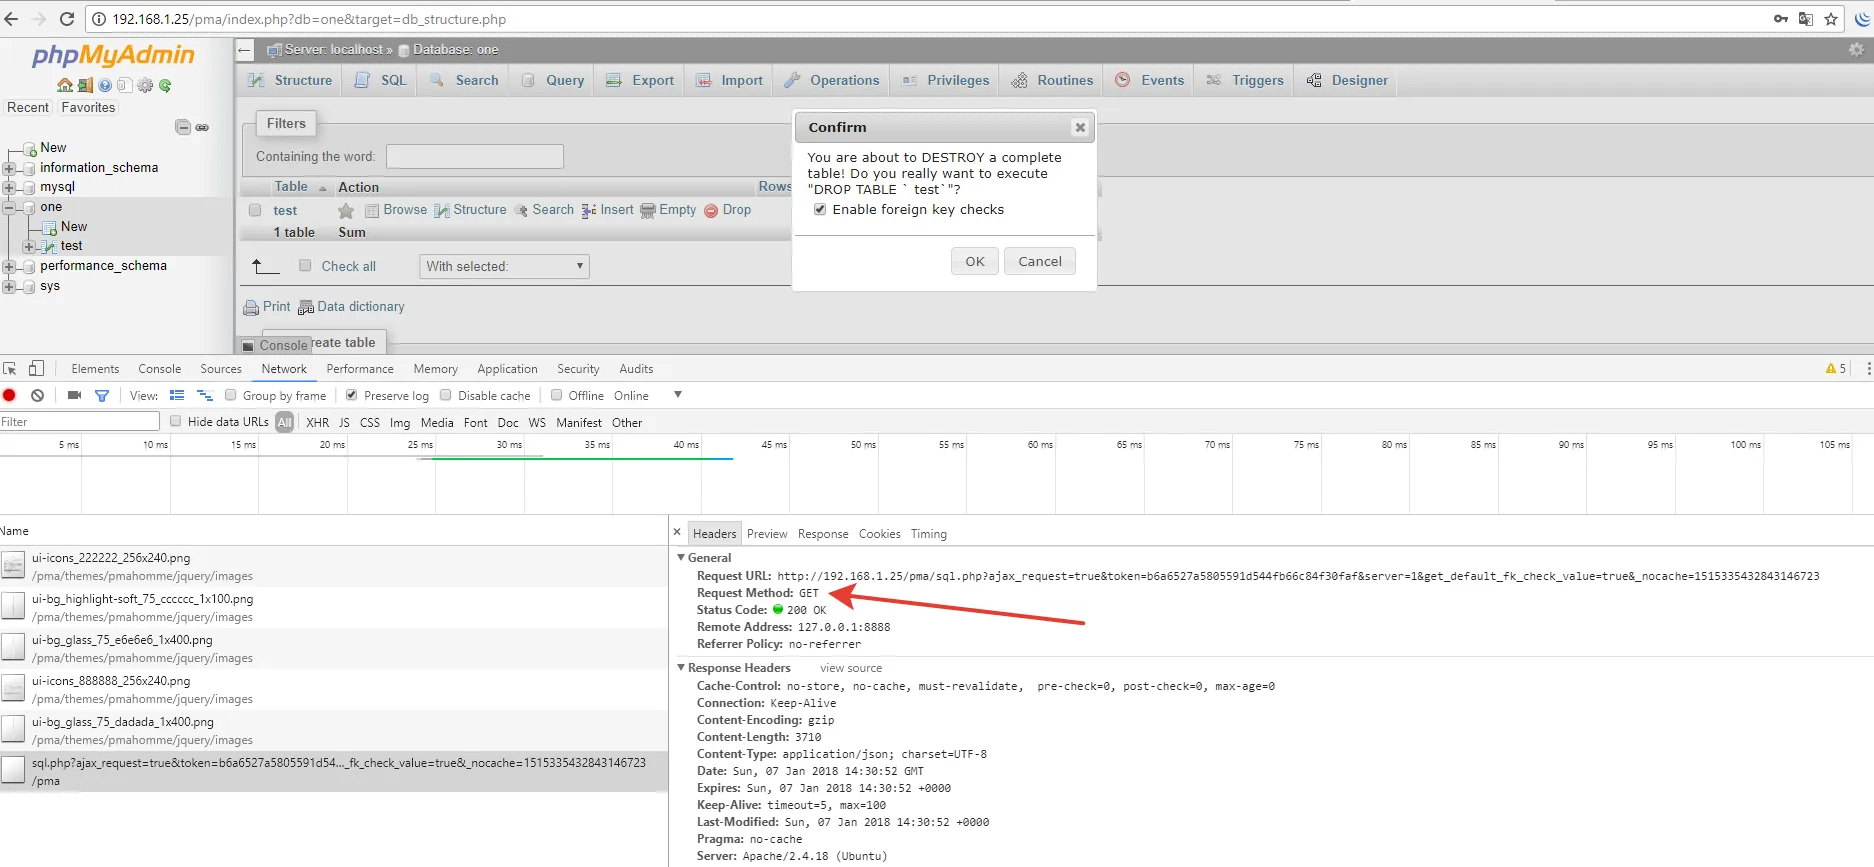Image resolution: width=1874 pixels, height=867 pixels.
Task: Check the Offline checkbox
Action: tap(557, 395)
